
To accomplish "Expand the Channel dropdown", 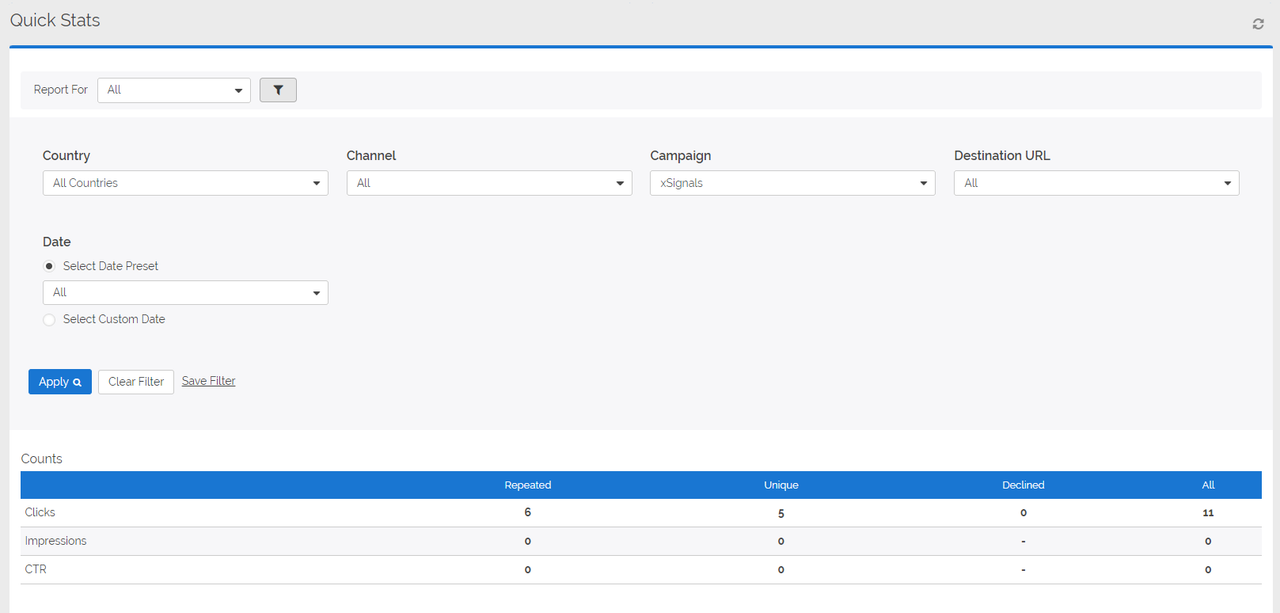I will (490, 183).
